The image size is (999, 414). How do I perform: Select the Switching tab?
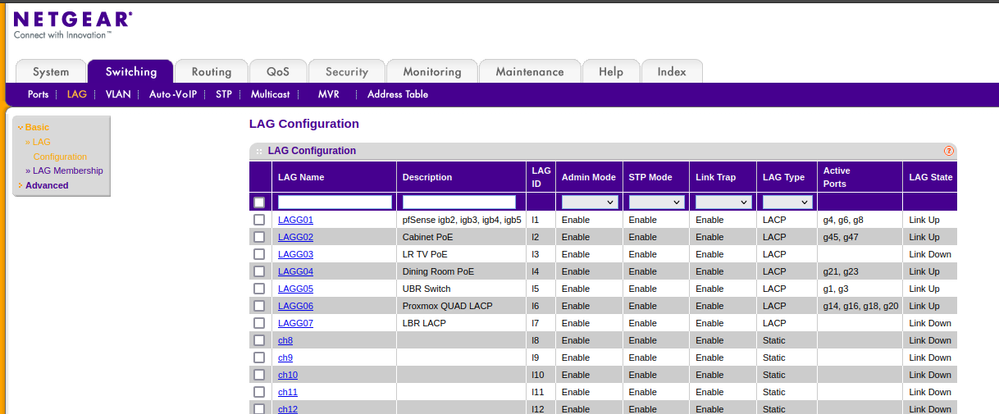(131, 72)
